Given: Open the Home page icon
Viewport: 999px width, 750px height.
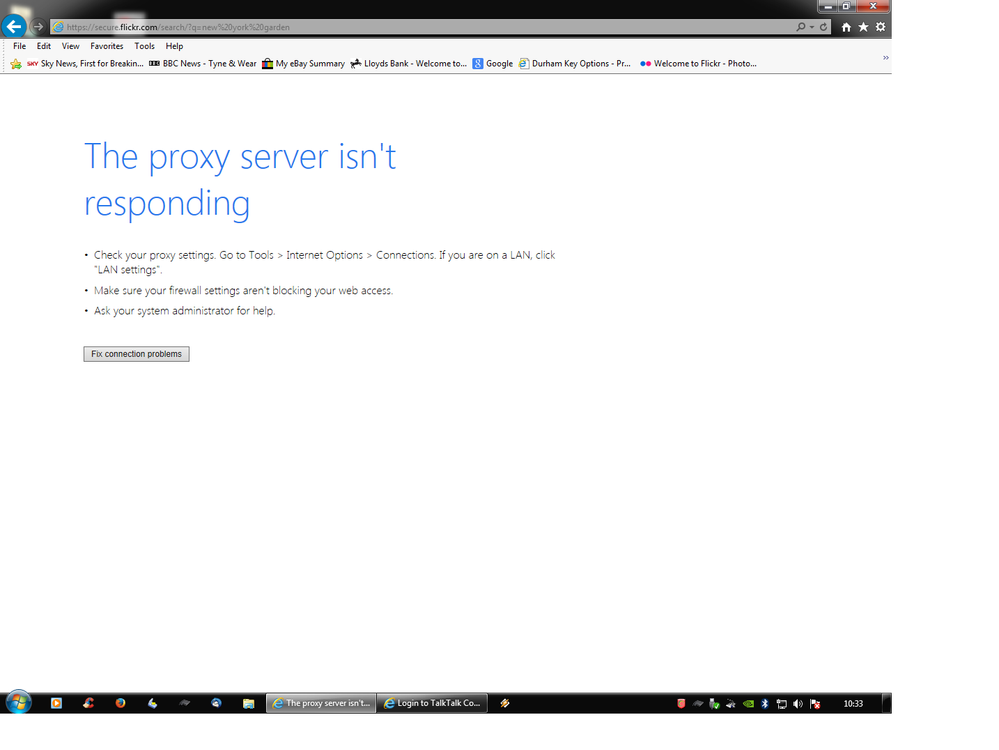Looking at the screenshot, I should point(846,27).
